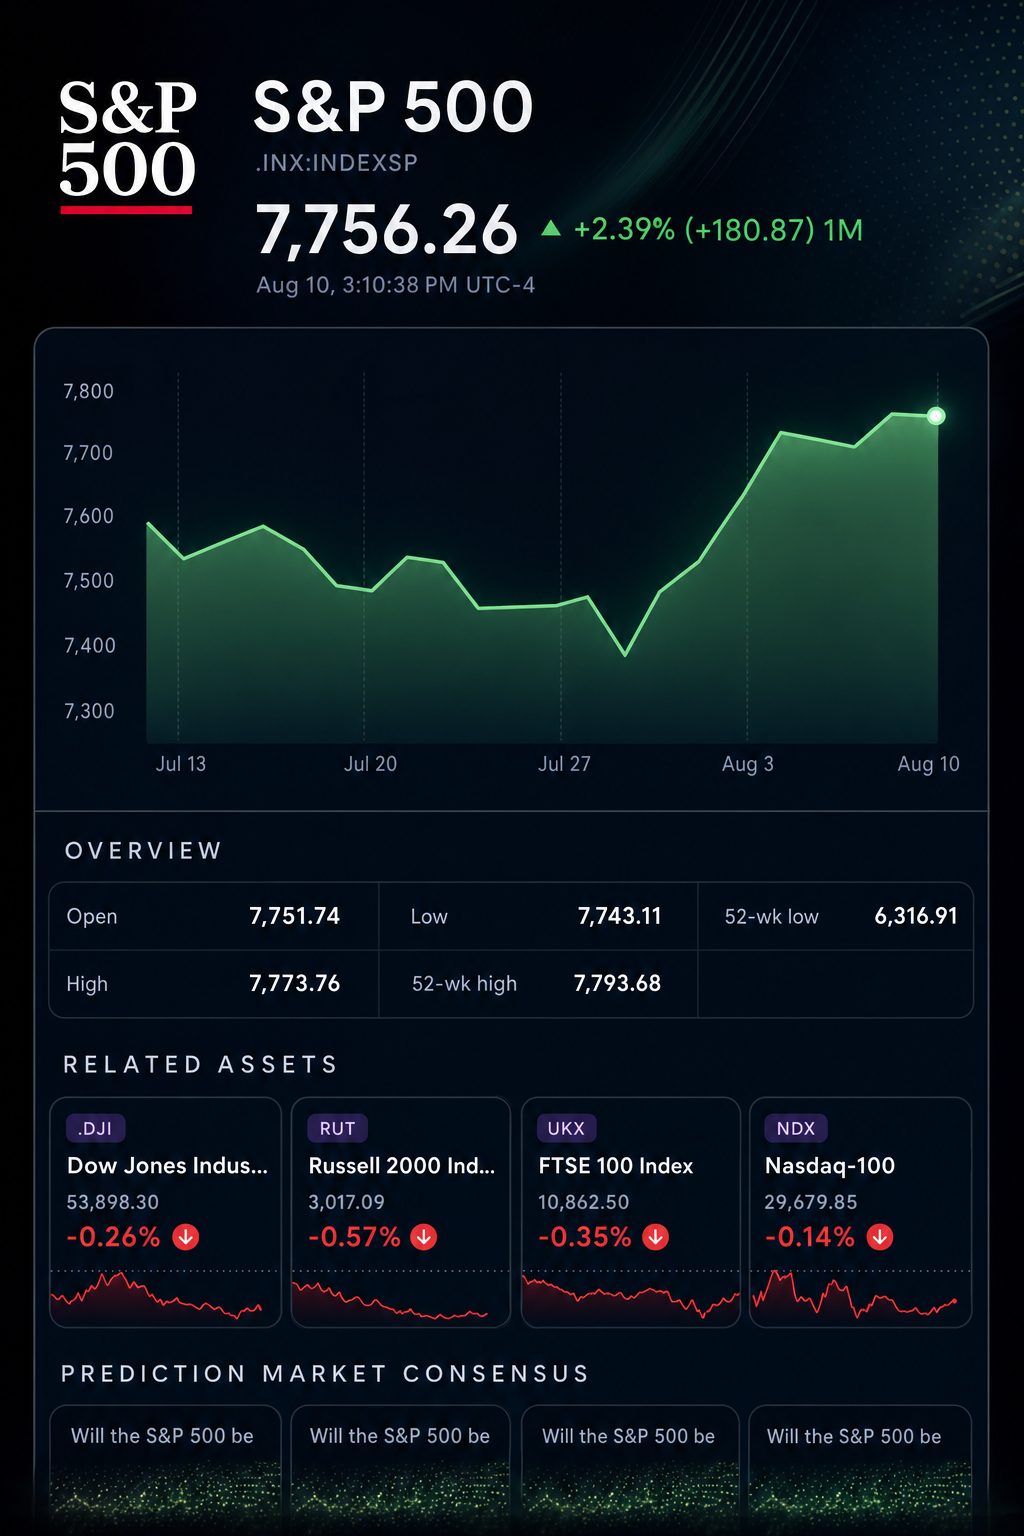Image resolution: width=1024 pixels, height=1536 pixels.
Task: Click the Dow Jones -0.26% change
Action: tap(113, 1237)
